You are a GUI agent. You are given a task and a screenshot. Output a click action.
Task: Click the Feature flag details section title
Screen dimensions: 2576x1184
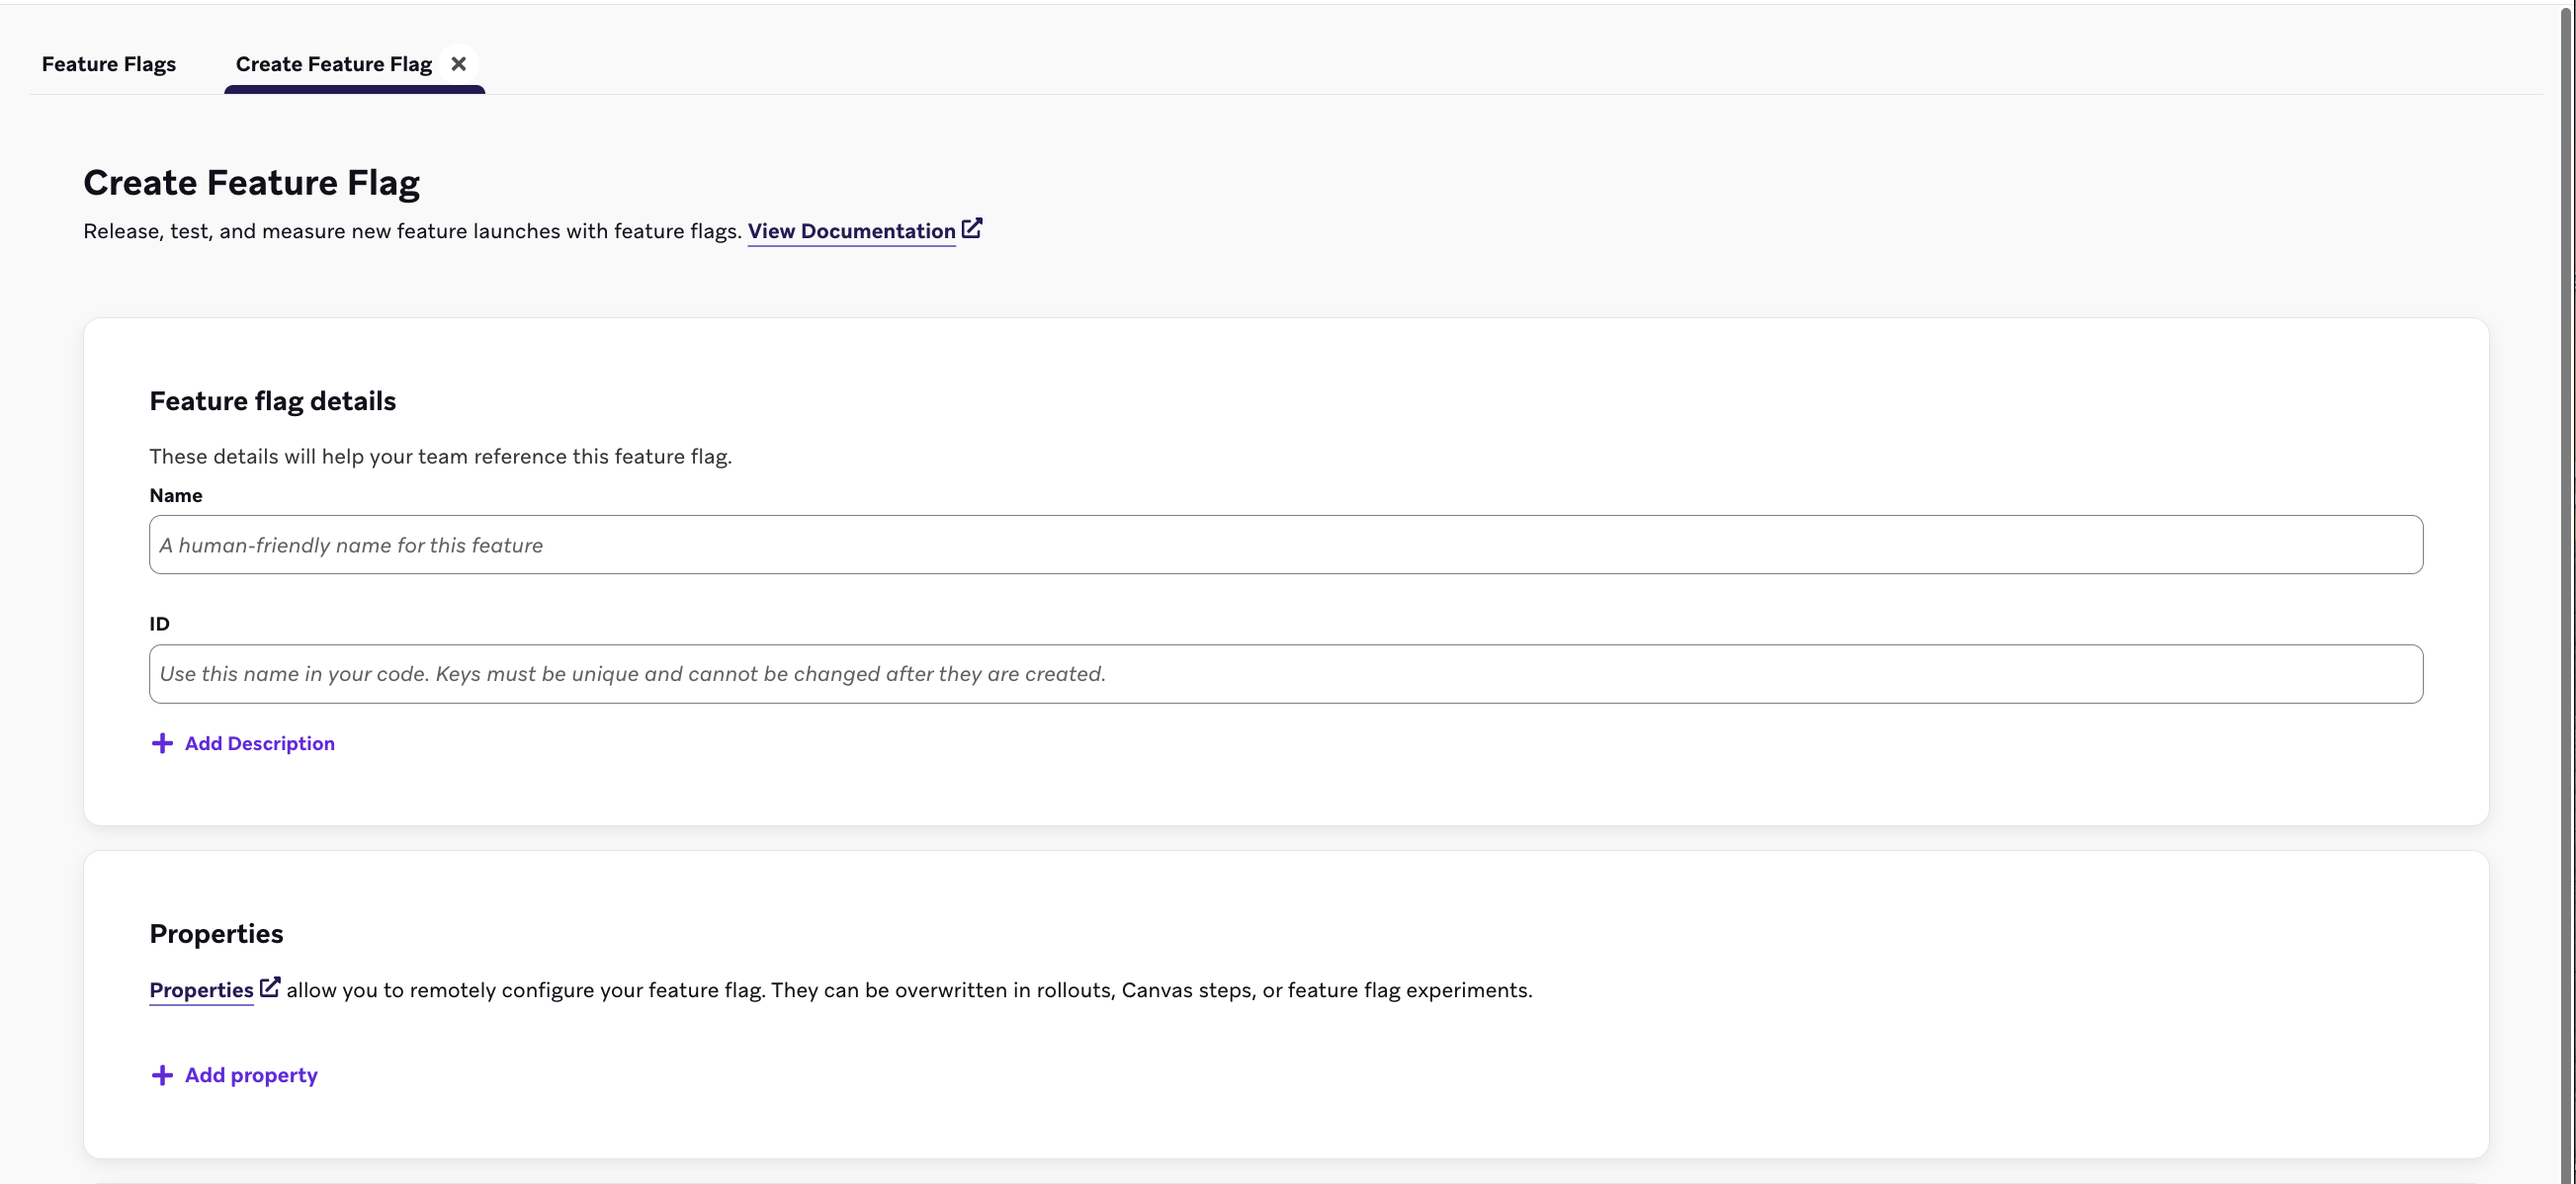coord(273,400)
